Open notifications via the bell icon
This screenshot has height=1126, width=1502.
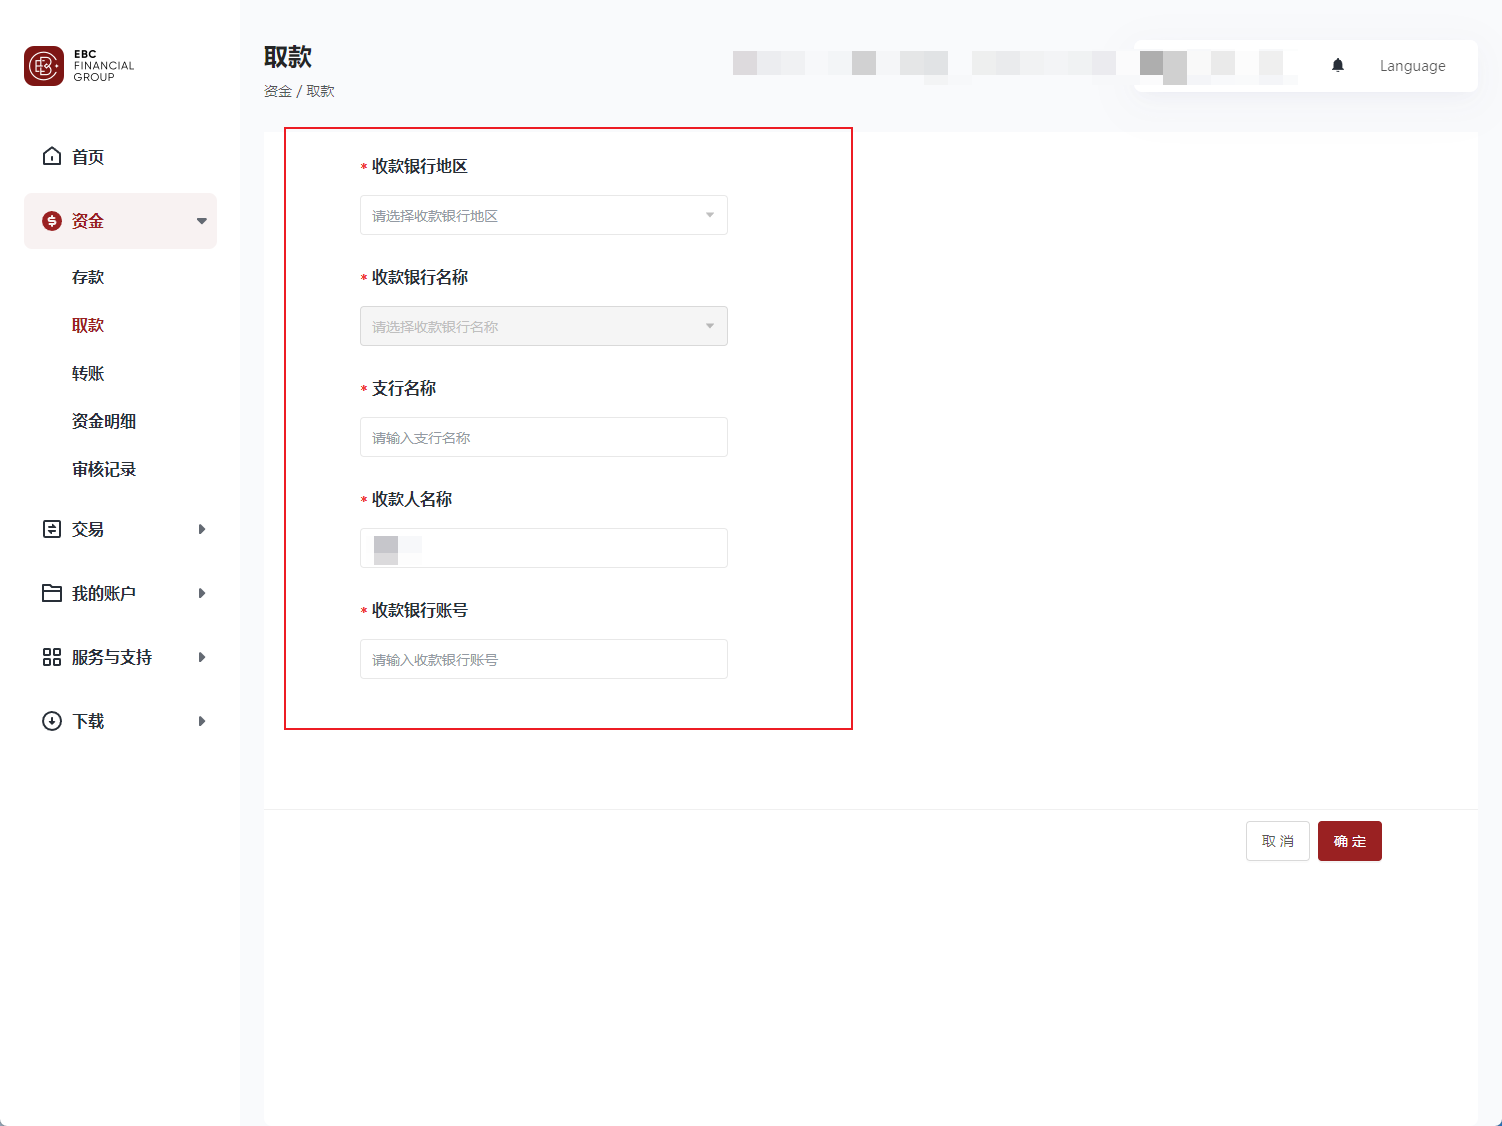(1338, 66)
